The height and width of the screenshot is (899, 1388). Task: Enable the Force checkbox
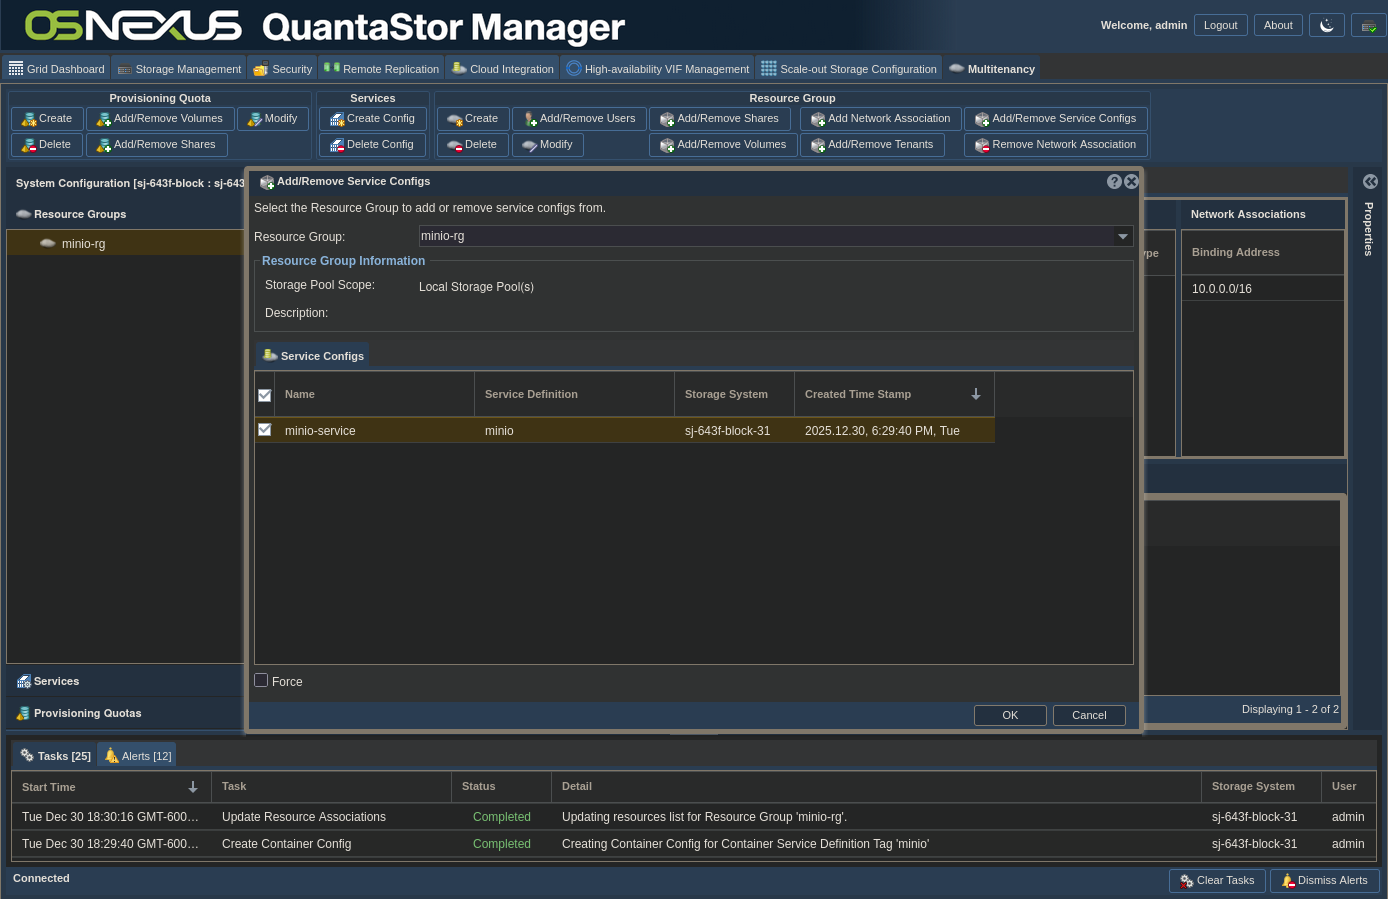pos(262,681)
